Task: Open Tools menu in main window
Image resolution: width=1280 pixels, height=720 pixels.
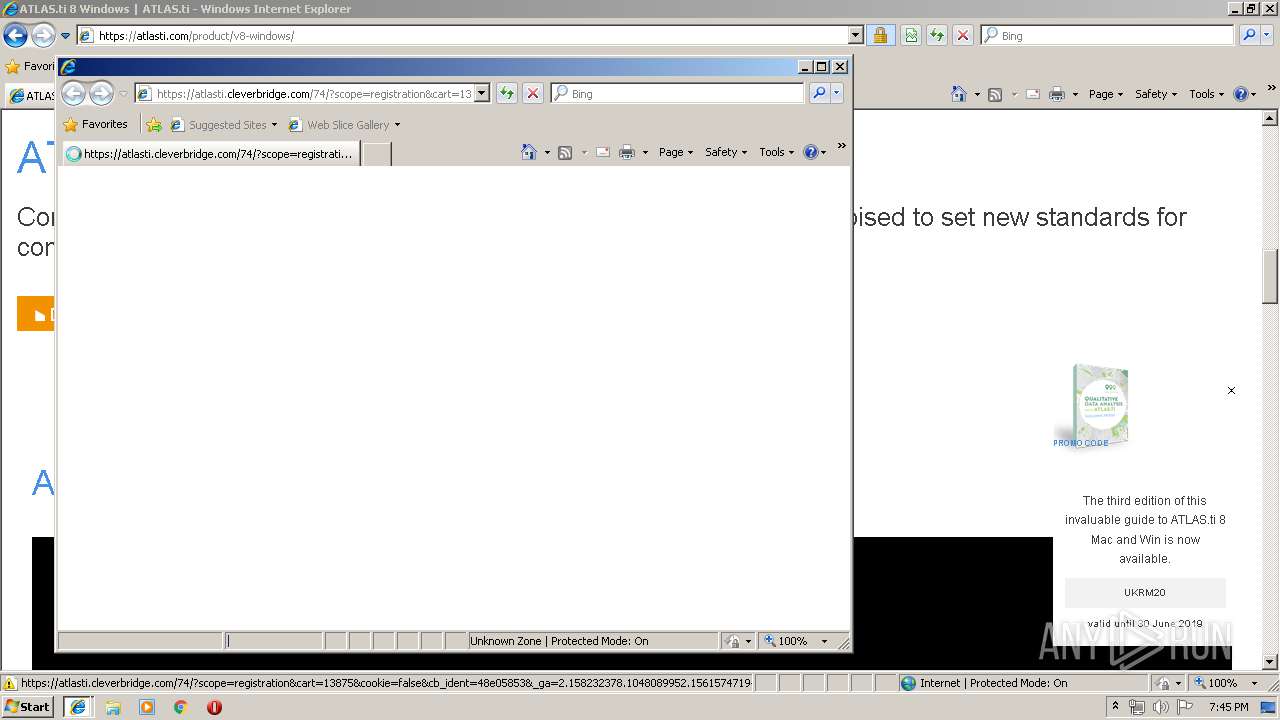Action: [1207, 94]
